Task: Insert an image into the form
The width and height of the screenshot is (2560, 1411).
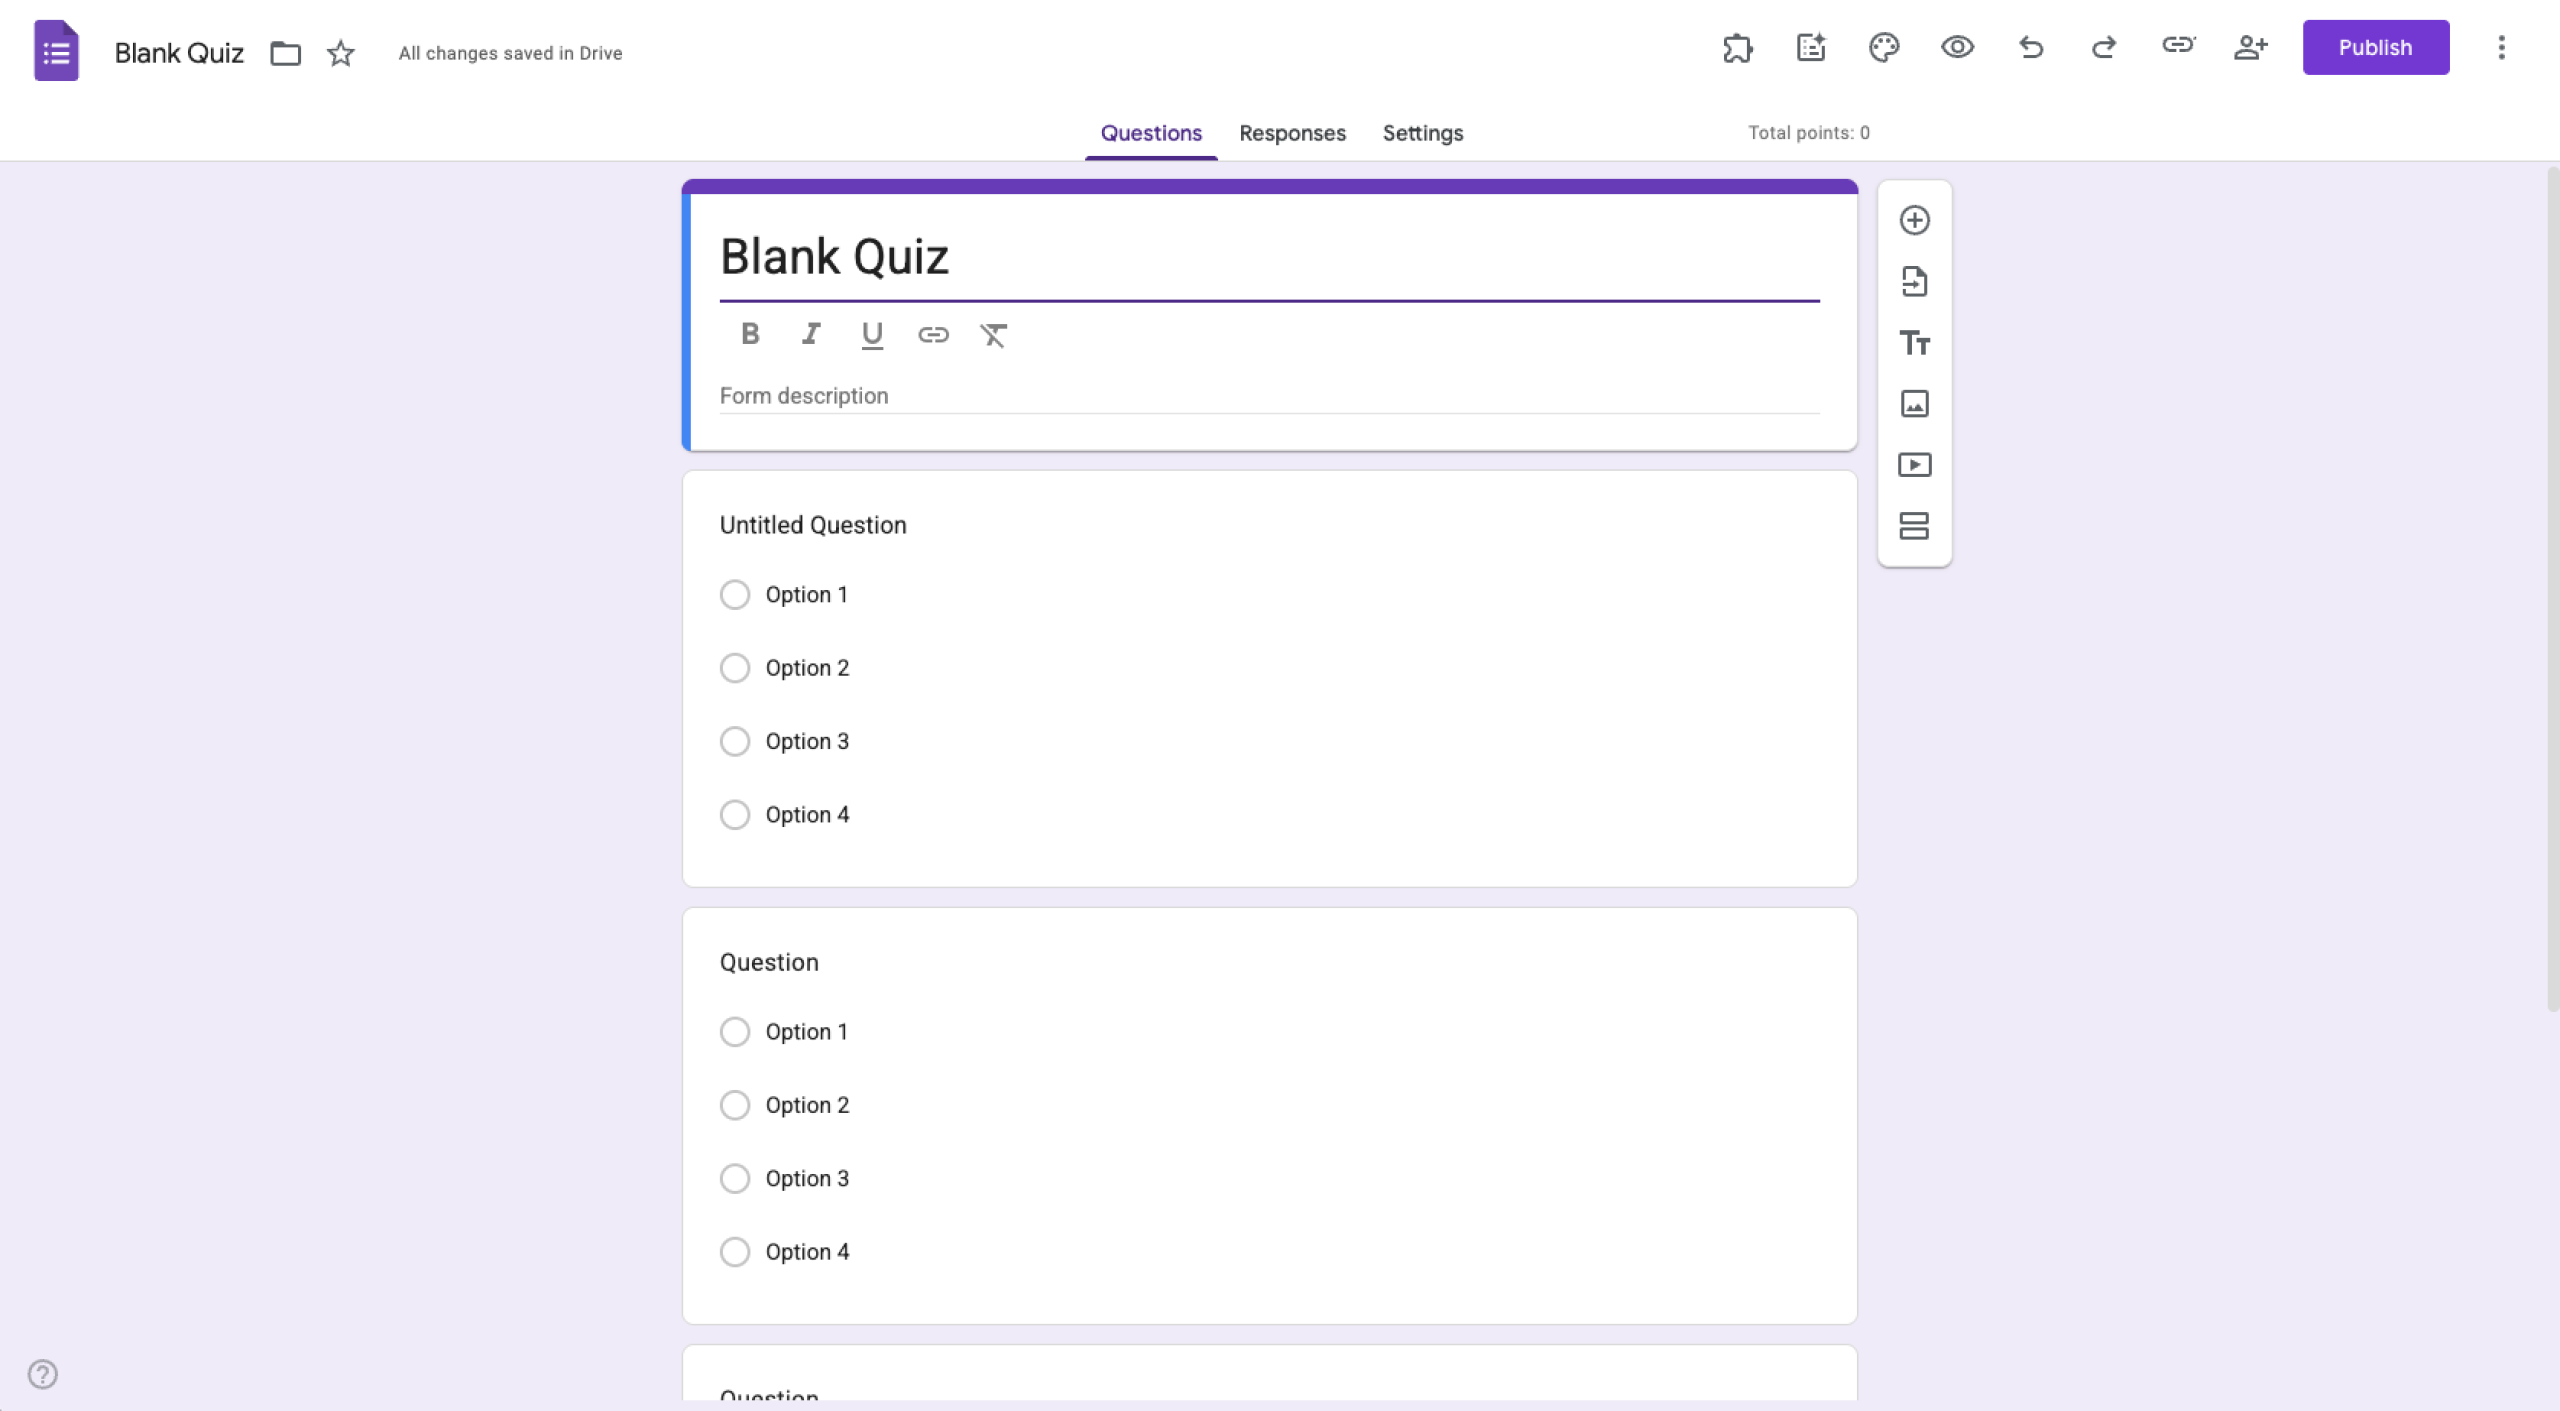Action: click(1913, 404)
